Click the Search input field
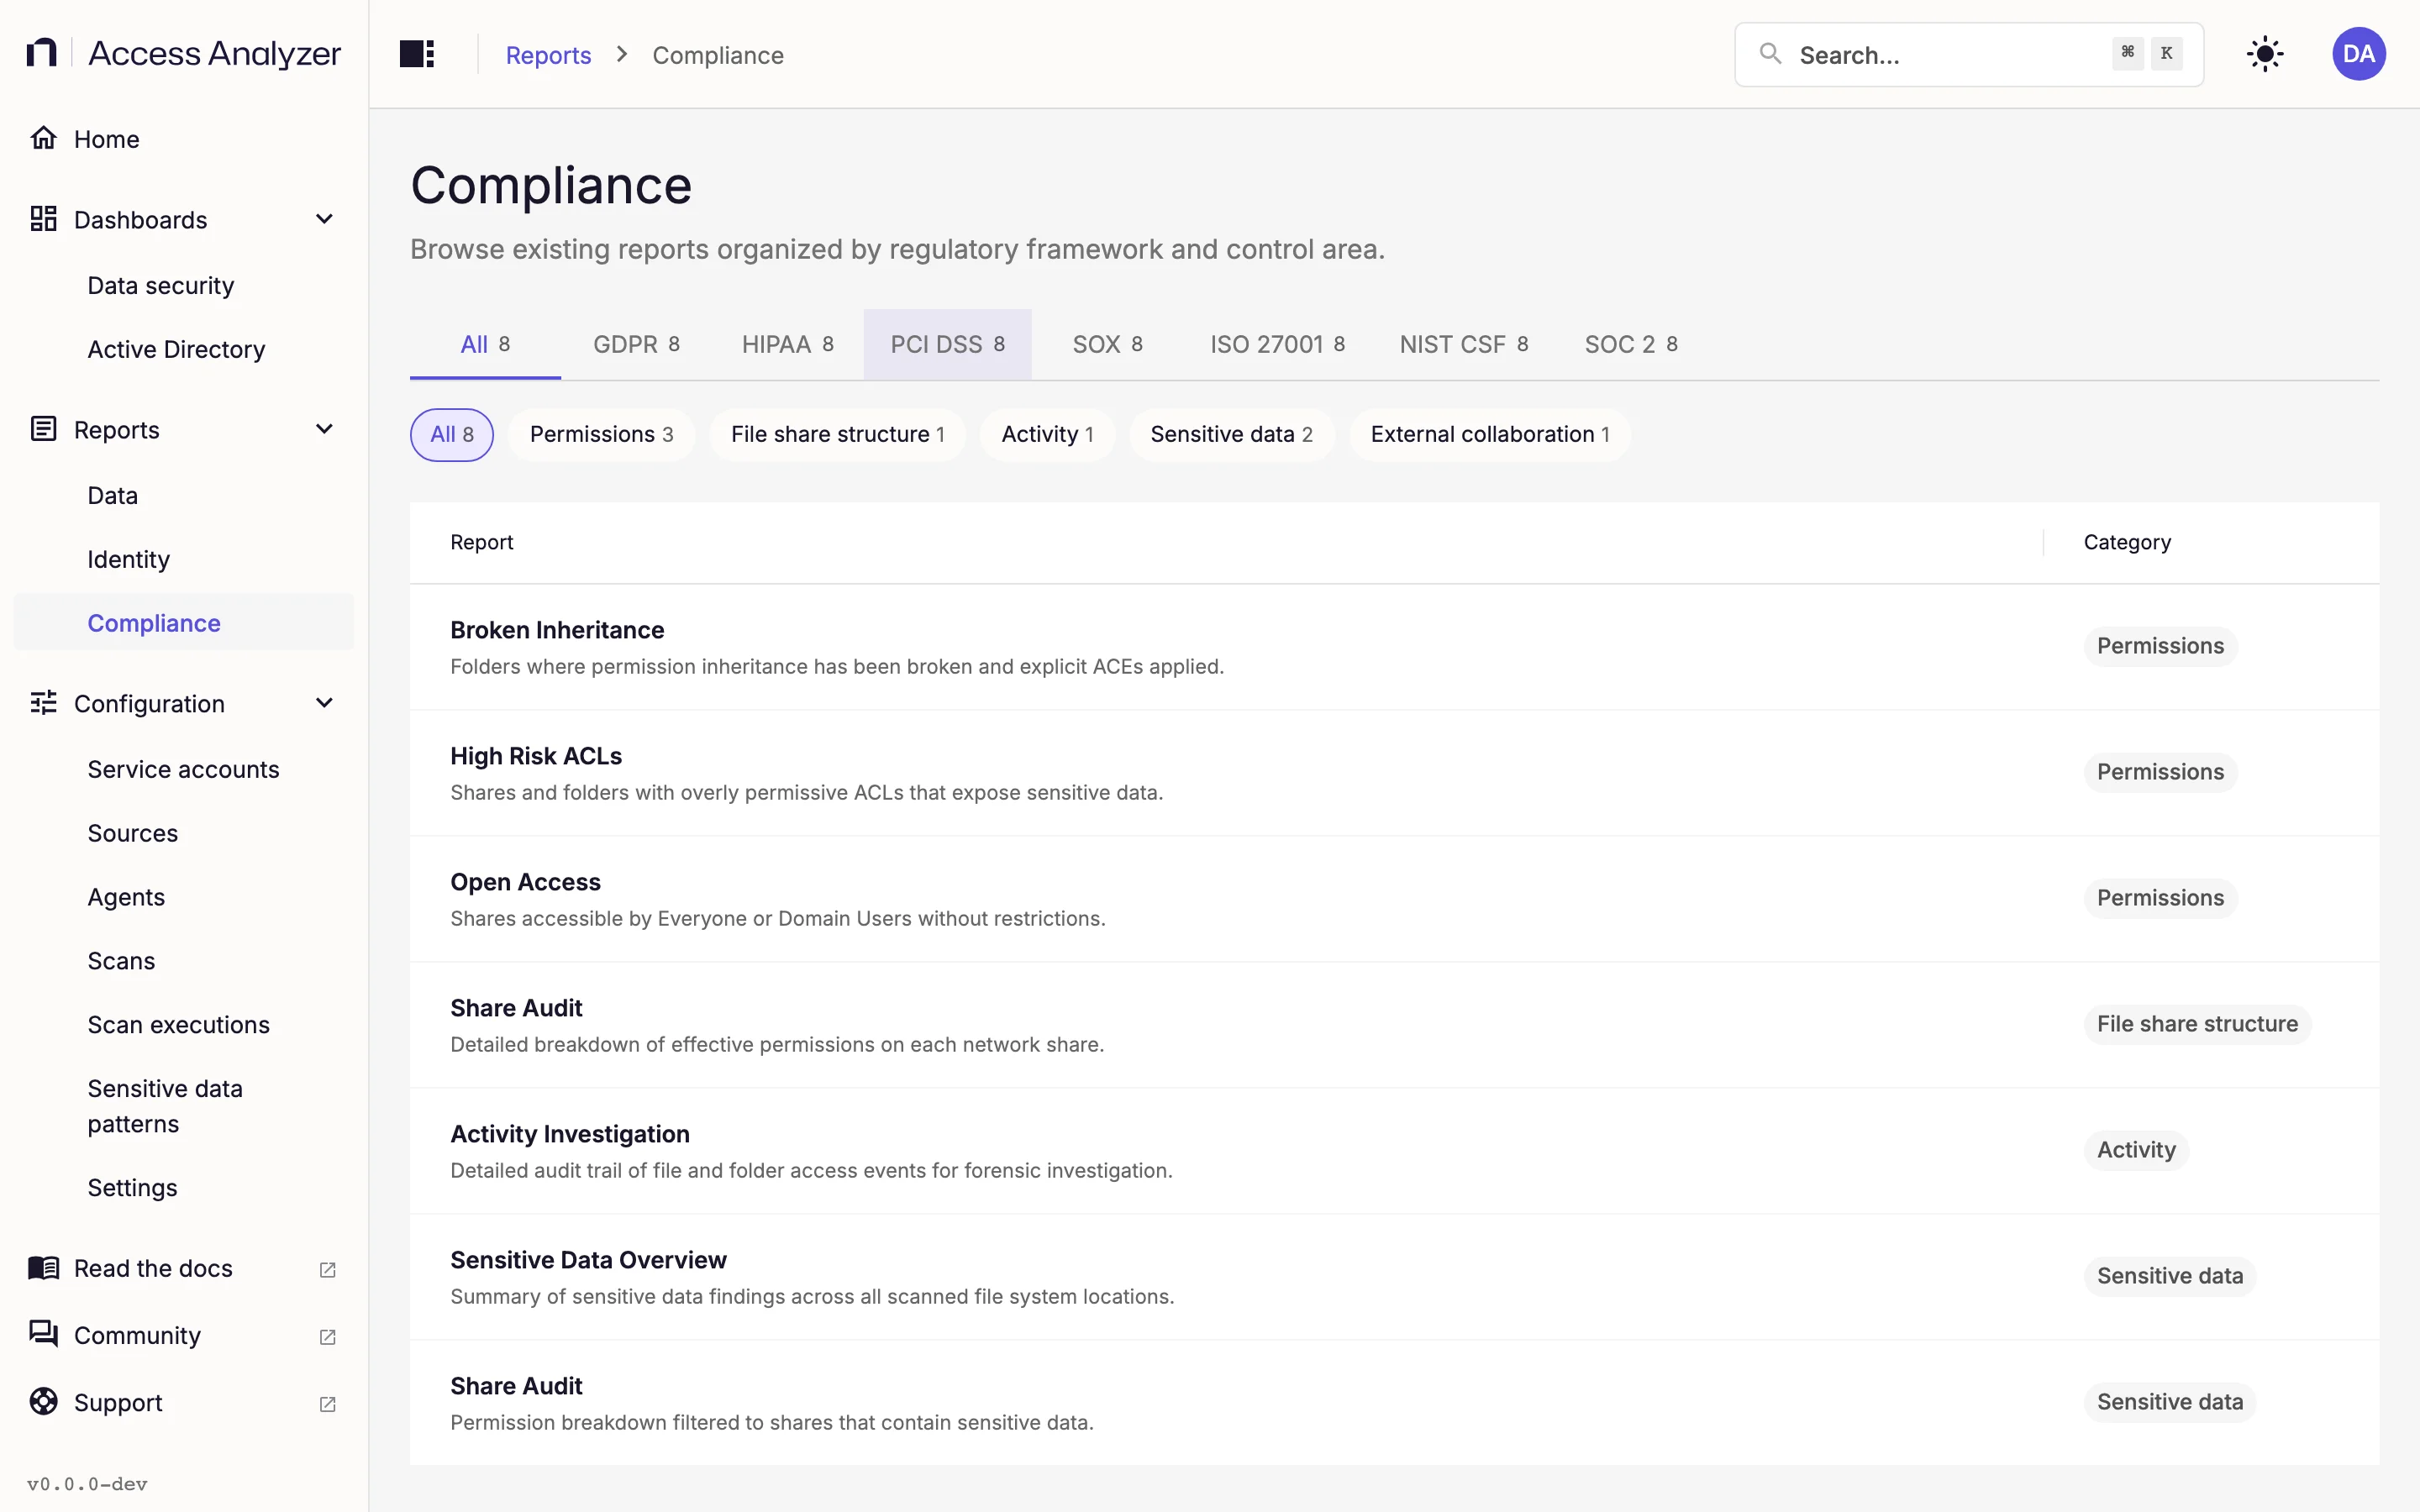 (x=1968, y=54)
